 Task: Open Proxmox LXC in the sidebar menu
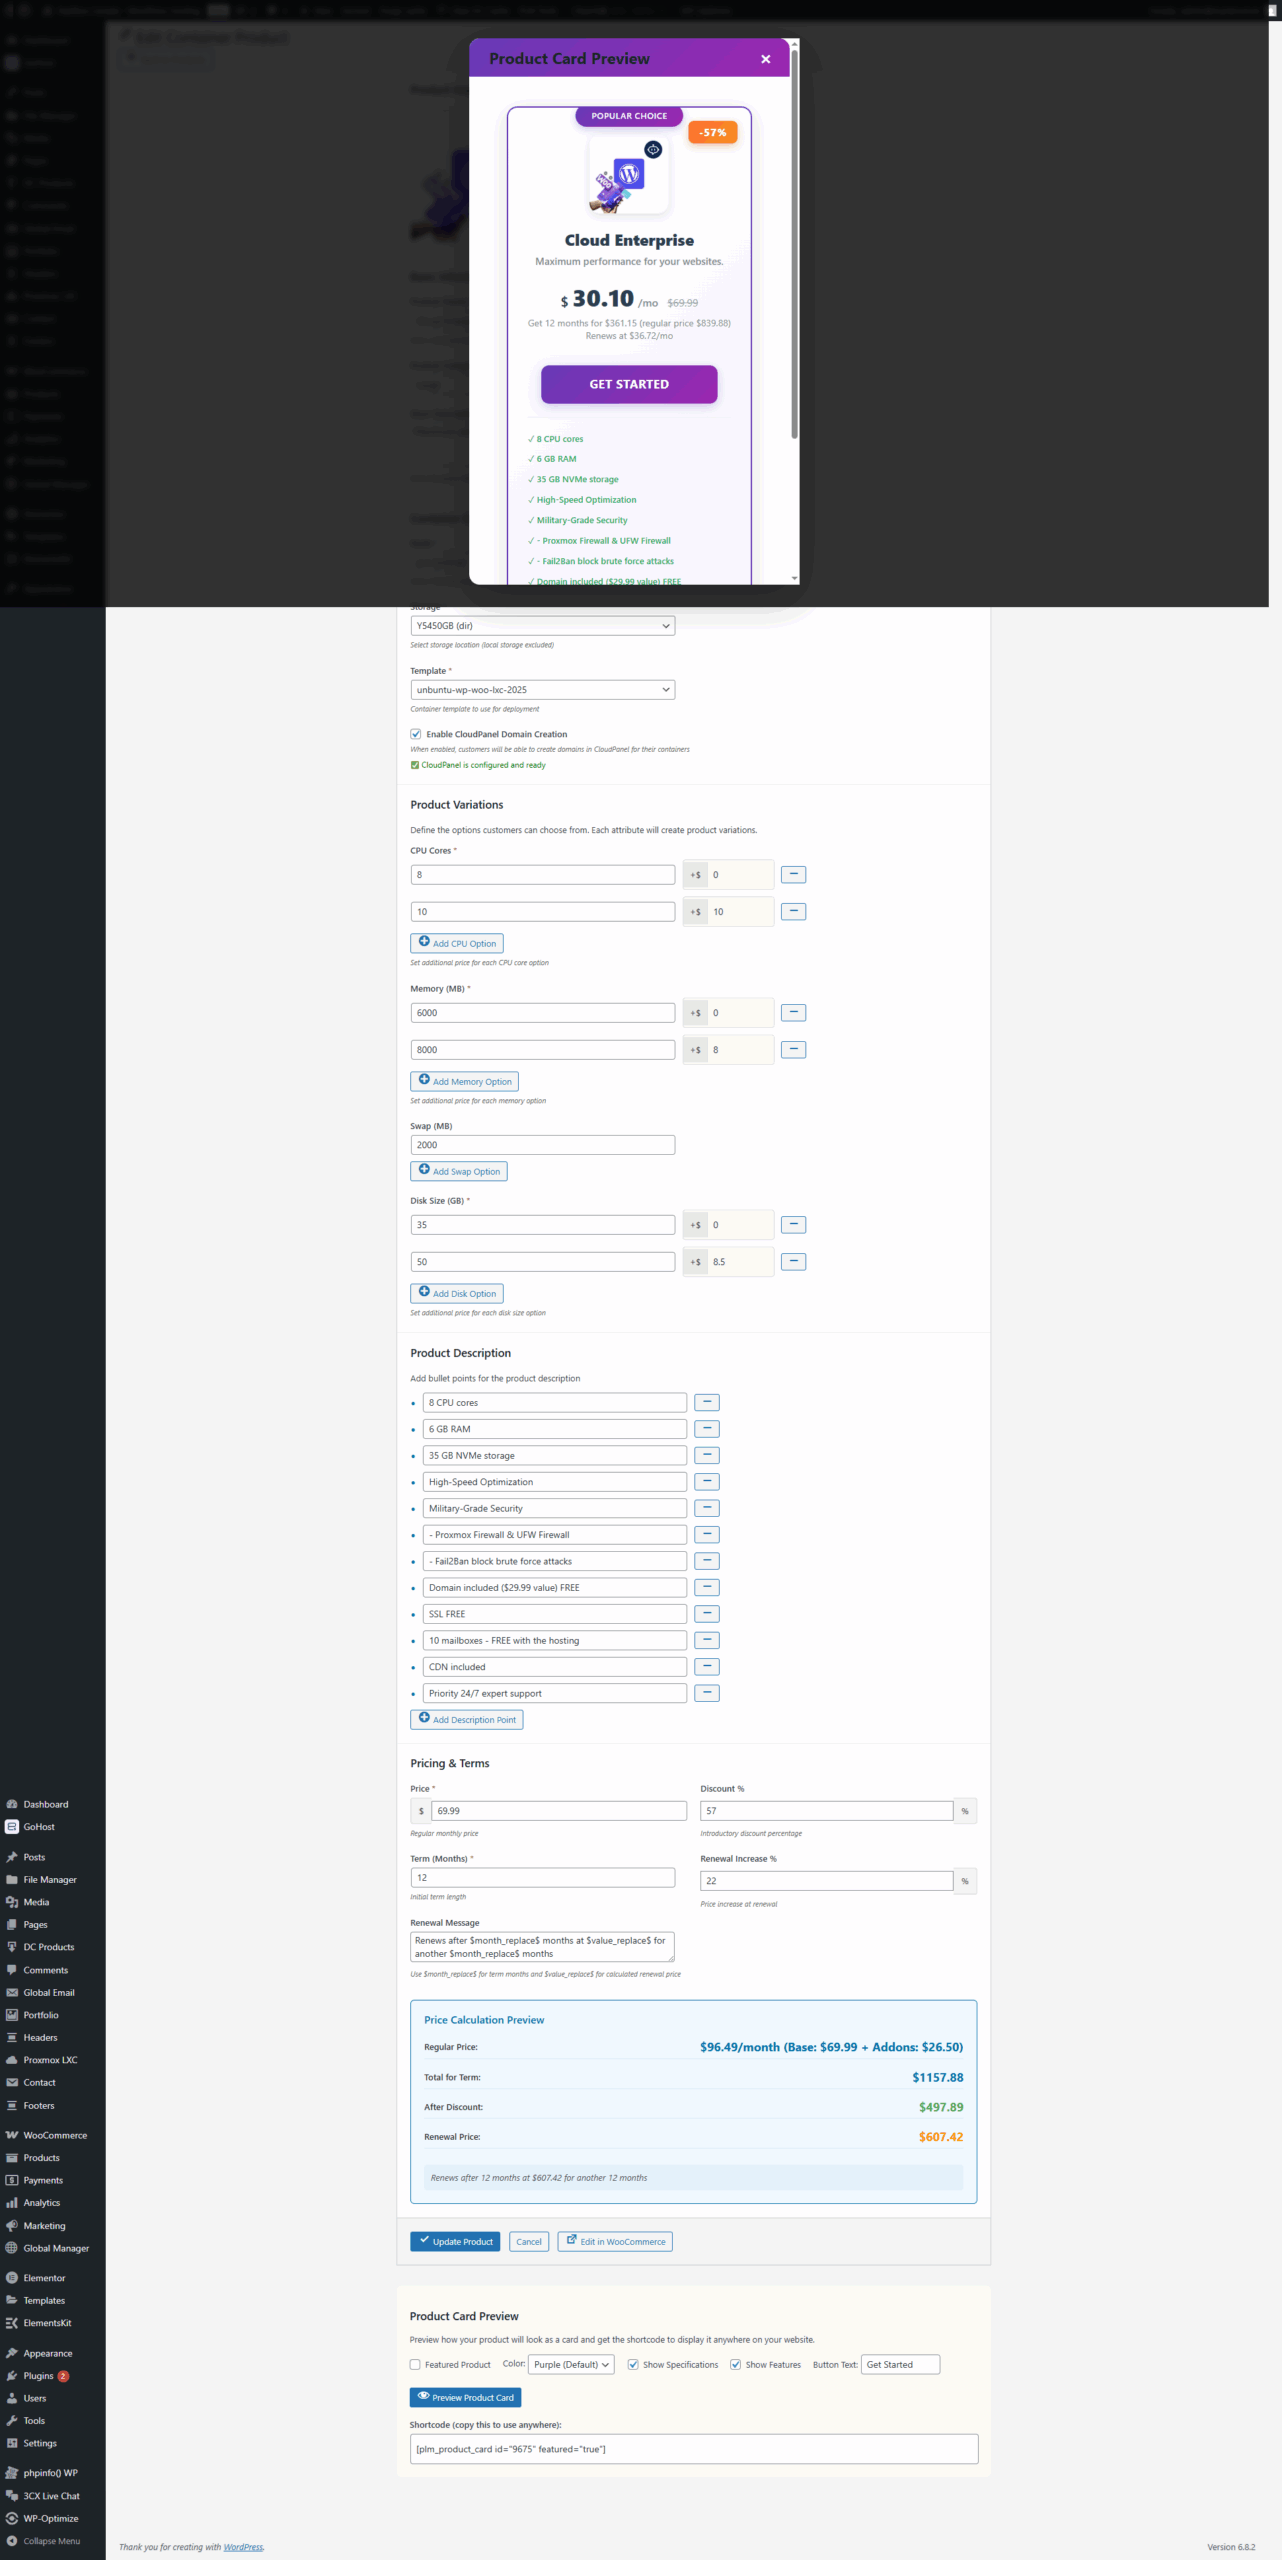(50, 2060)
